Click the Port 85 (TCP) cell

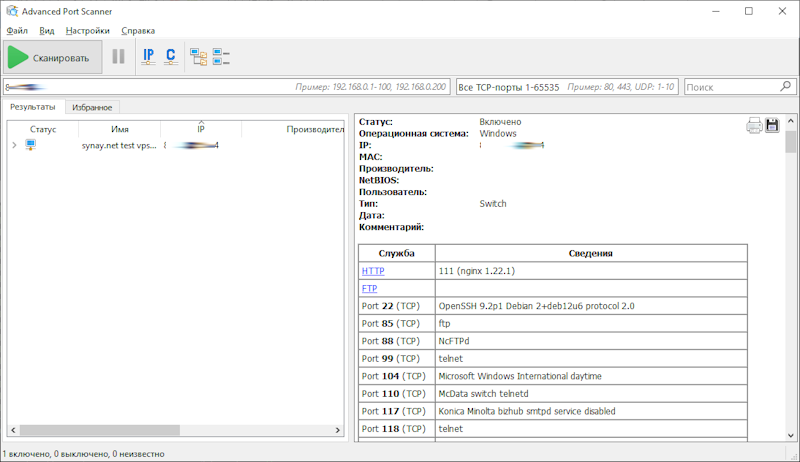pyautogui.click(x=396, y=323)
